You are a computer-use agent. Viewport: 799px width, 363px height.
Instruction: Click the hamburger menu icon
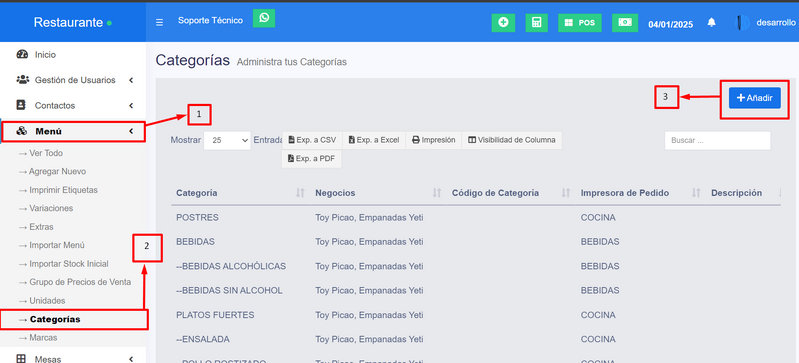159,22
